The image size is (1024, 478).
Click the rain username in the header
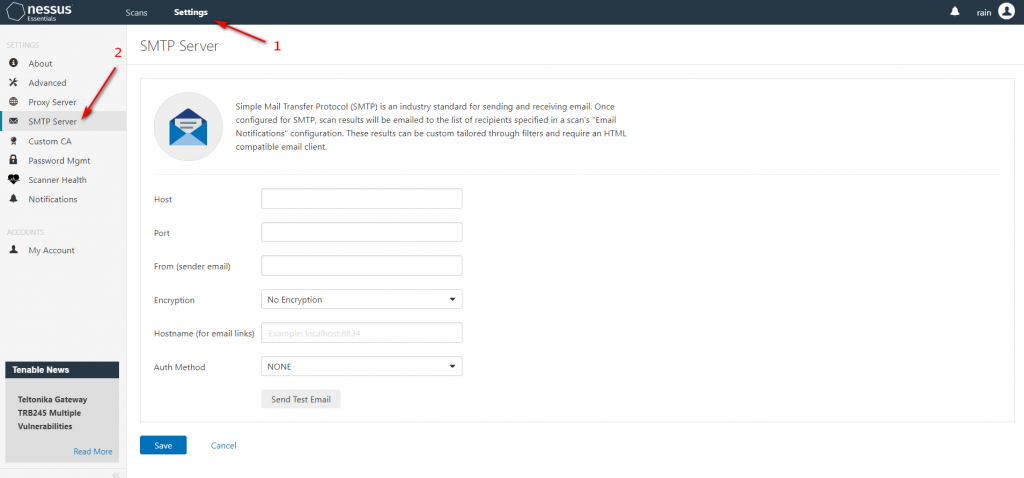984,12
